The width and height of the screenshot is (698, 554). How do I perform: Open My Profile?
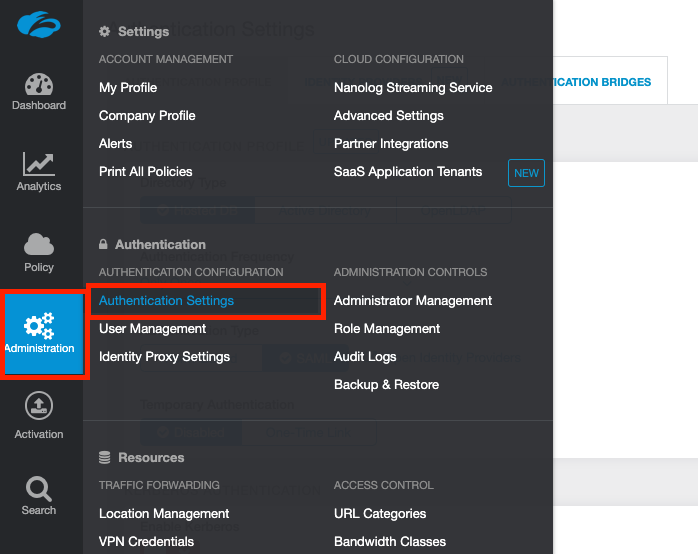(128, 87)
